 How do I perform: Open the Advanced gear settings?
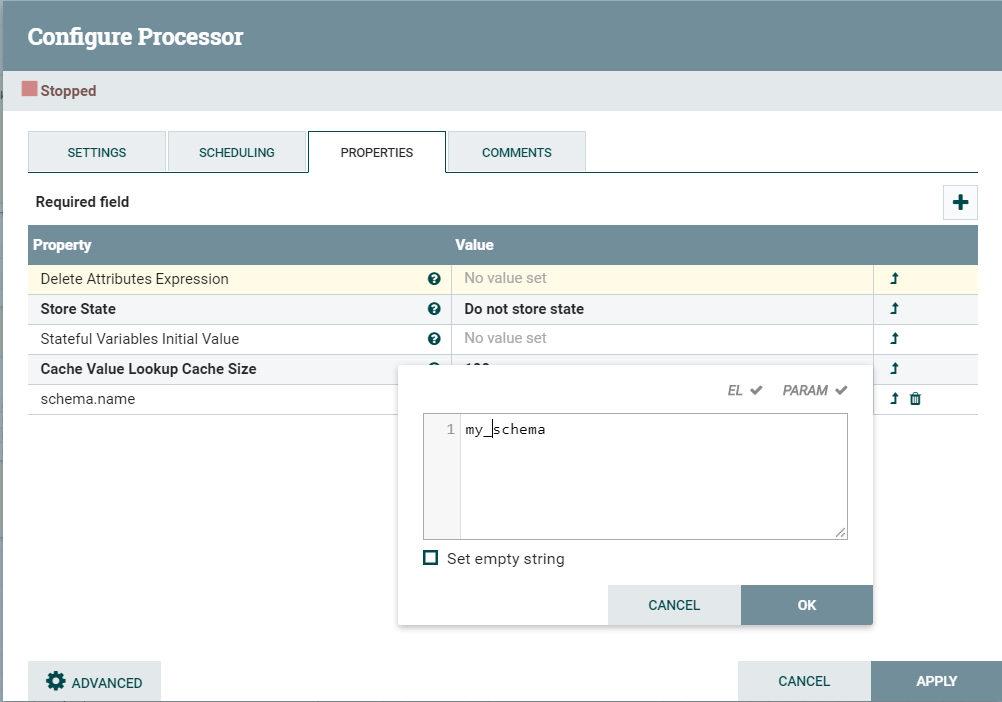pos(95,682)
